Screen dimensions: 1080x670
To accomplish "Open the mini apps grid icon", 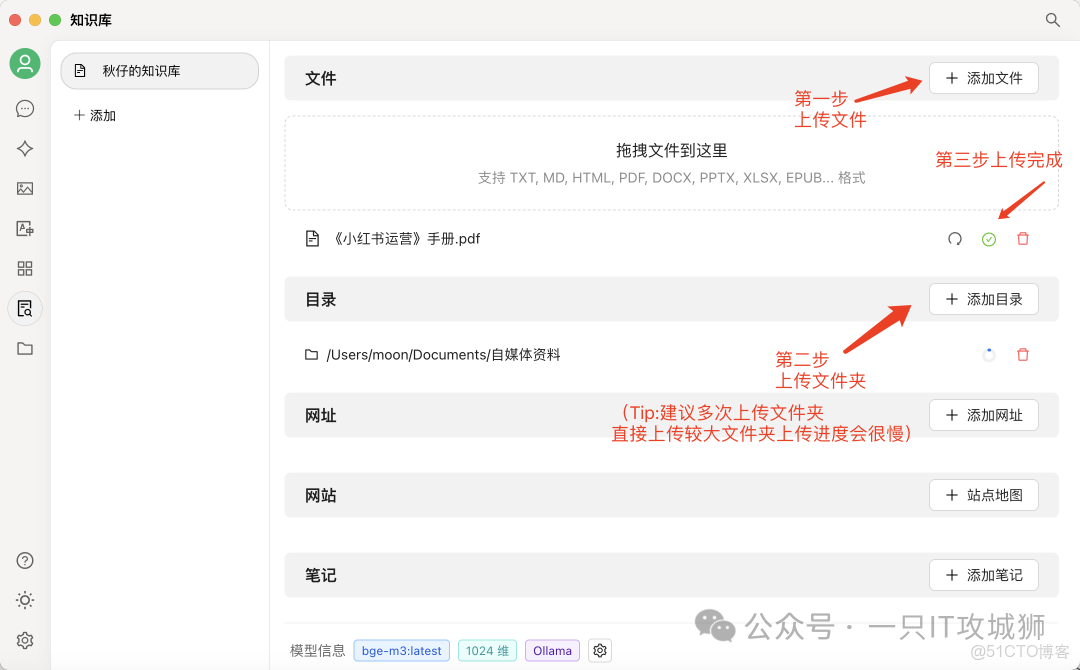I will tap(24, 268).
